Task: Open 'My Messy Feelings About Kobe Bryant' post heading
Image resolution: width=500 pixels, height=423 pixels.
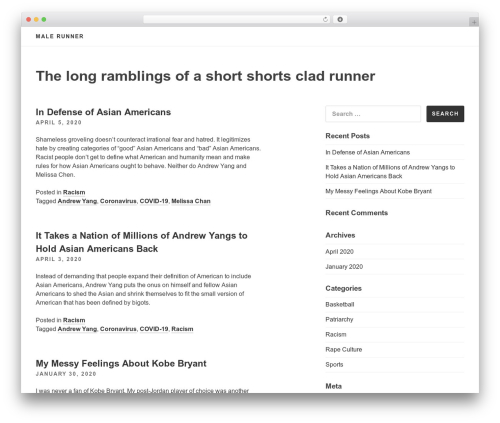Action: [x=121, y=363]
